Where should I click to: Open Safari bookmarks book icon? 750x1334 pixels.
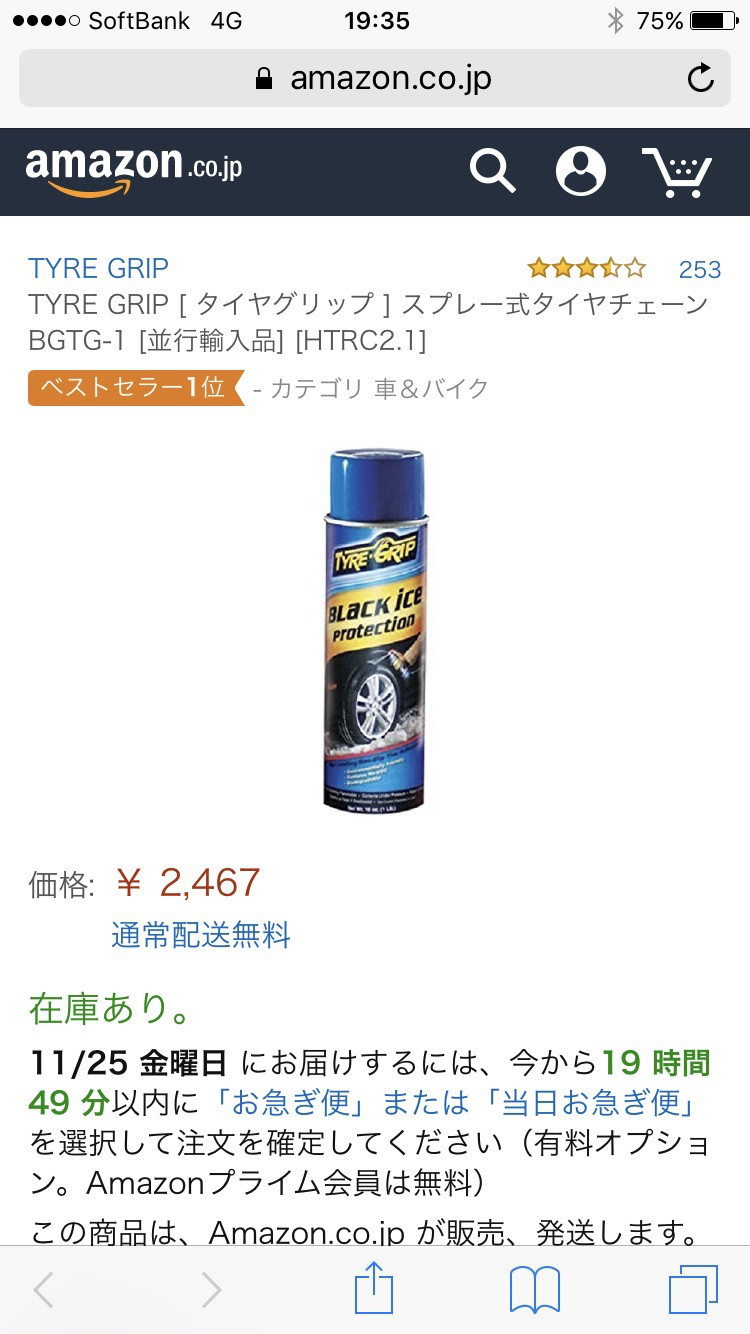tap(535, 1290)
